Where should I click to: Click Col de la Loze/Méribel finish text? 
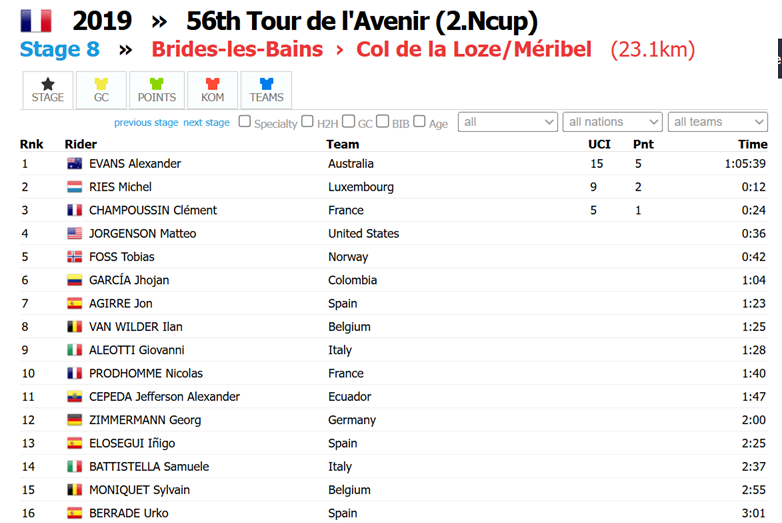(x=474, y=49)
